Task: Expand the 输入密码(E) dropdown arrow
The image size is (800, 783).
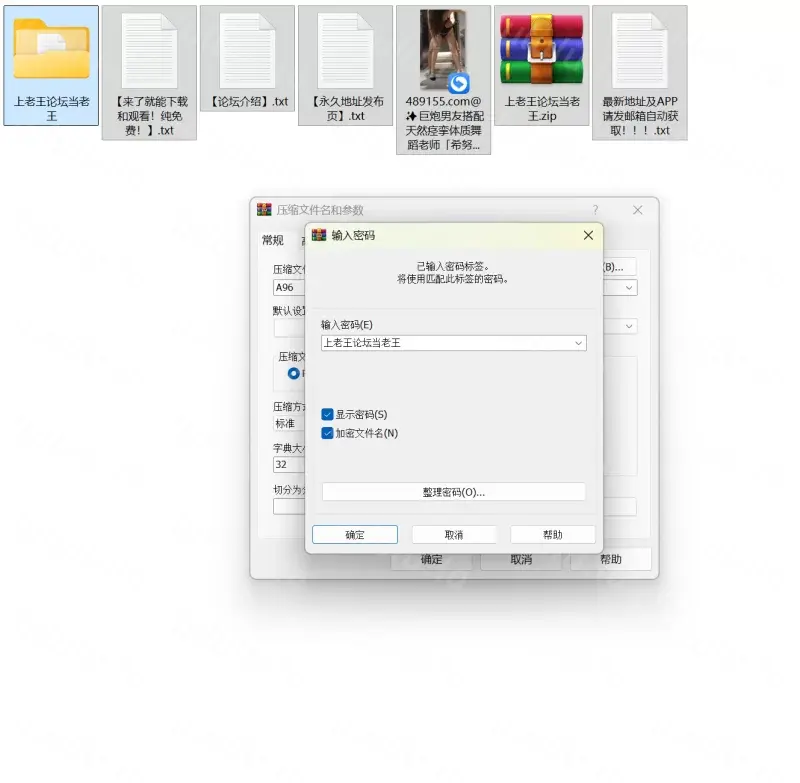Action: tap(578, 343)
